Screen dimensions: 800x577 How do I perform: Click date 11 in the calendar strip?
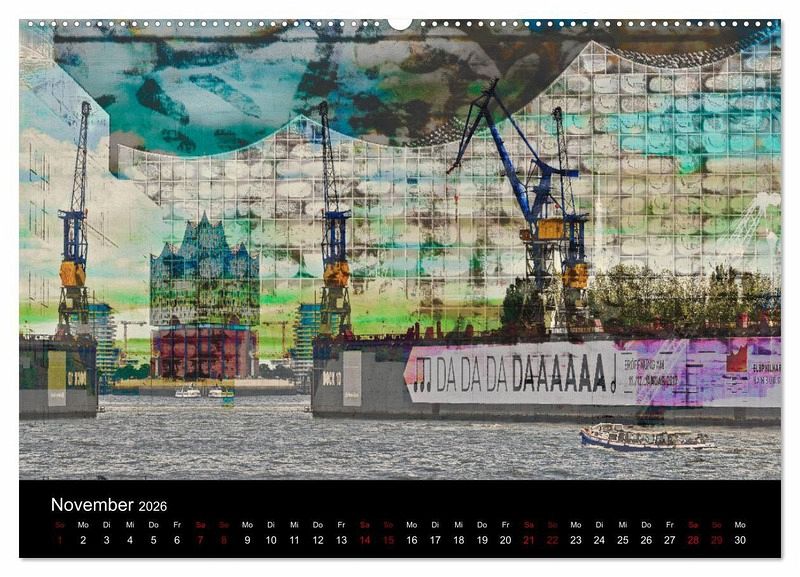[294, 540]
